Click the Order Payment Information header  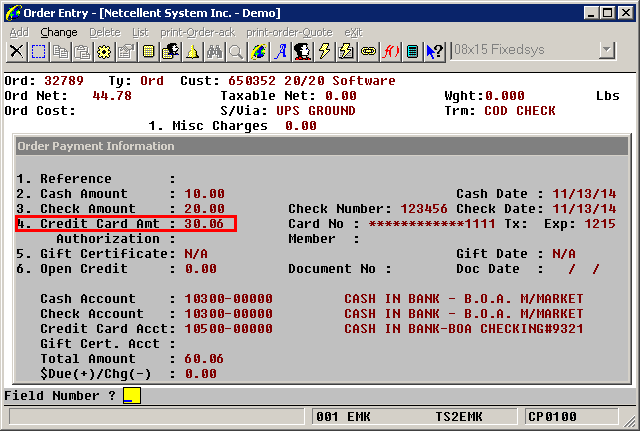pos(322,146)
